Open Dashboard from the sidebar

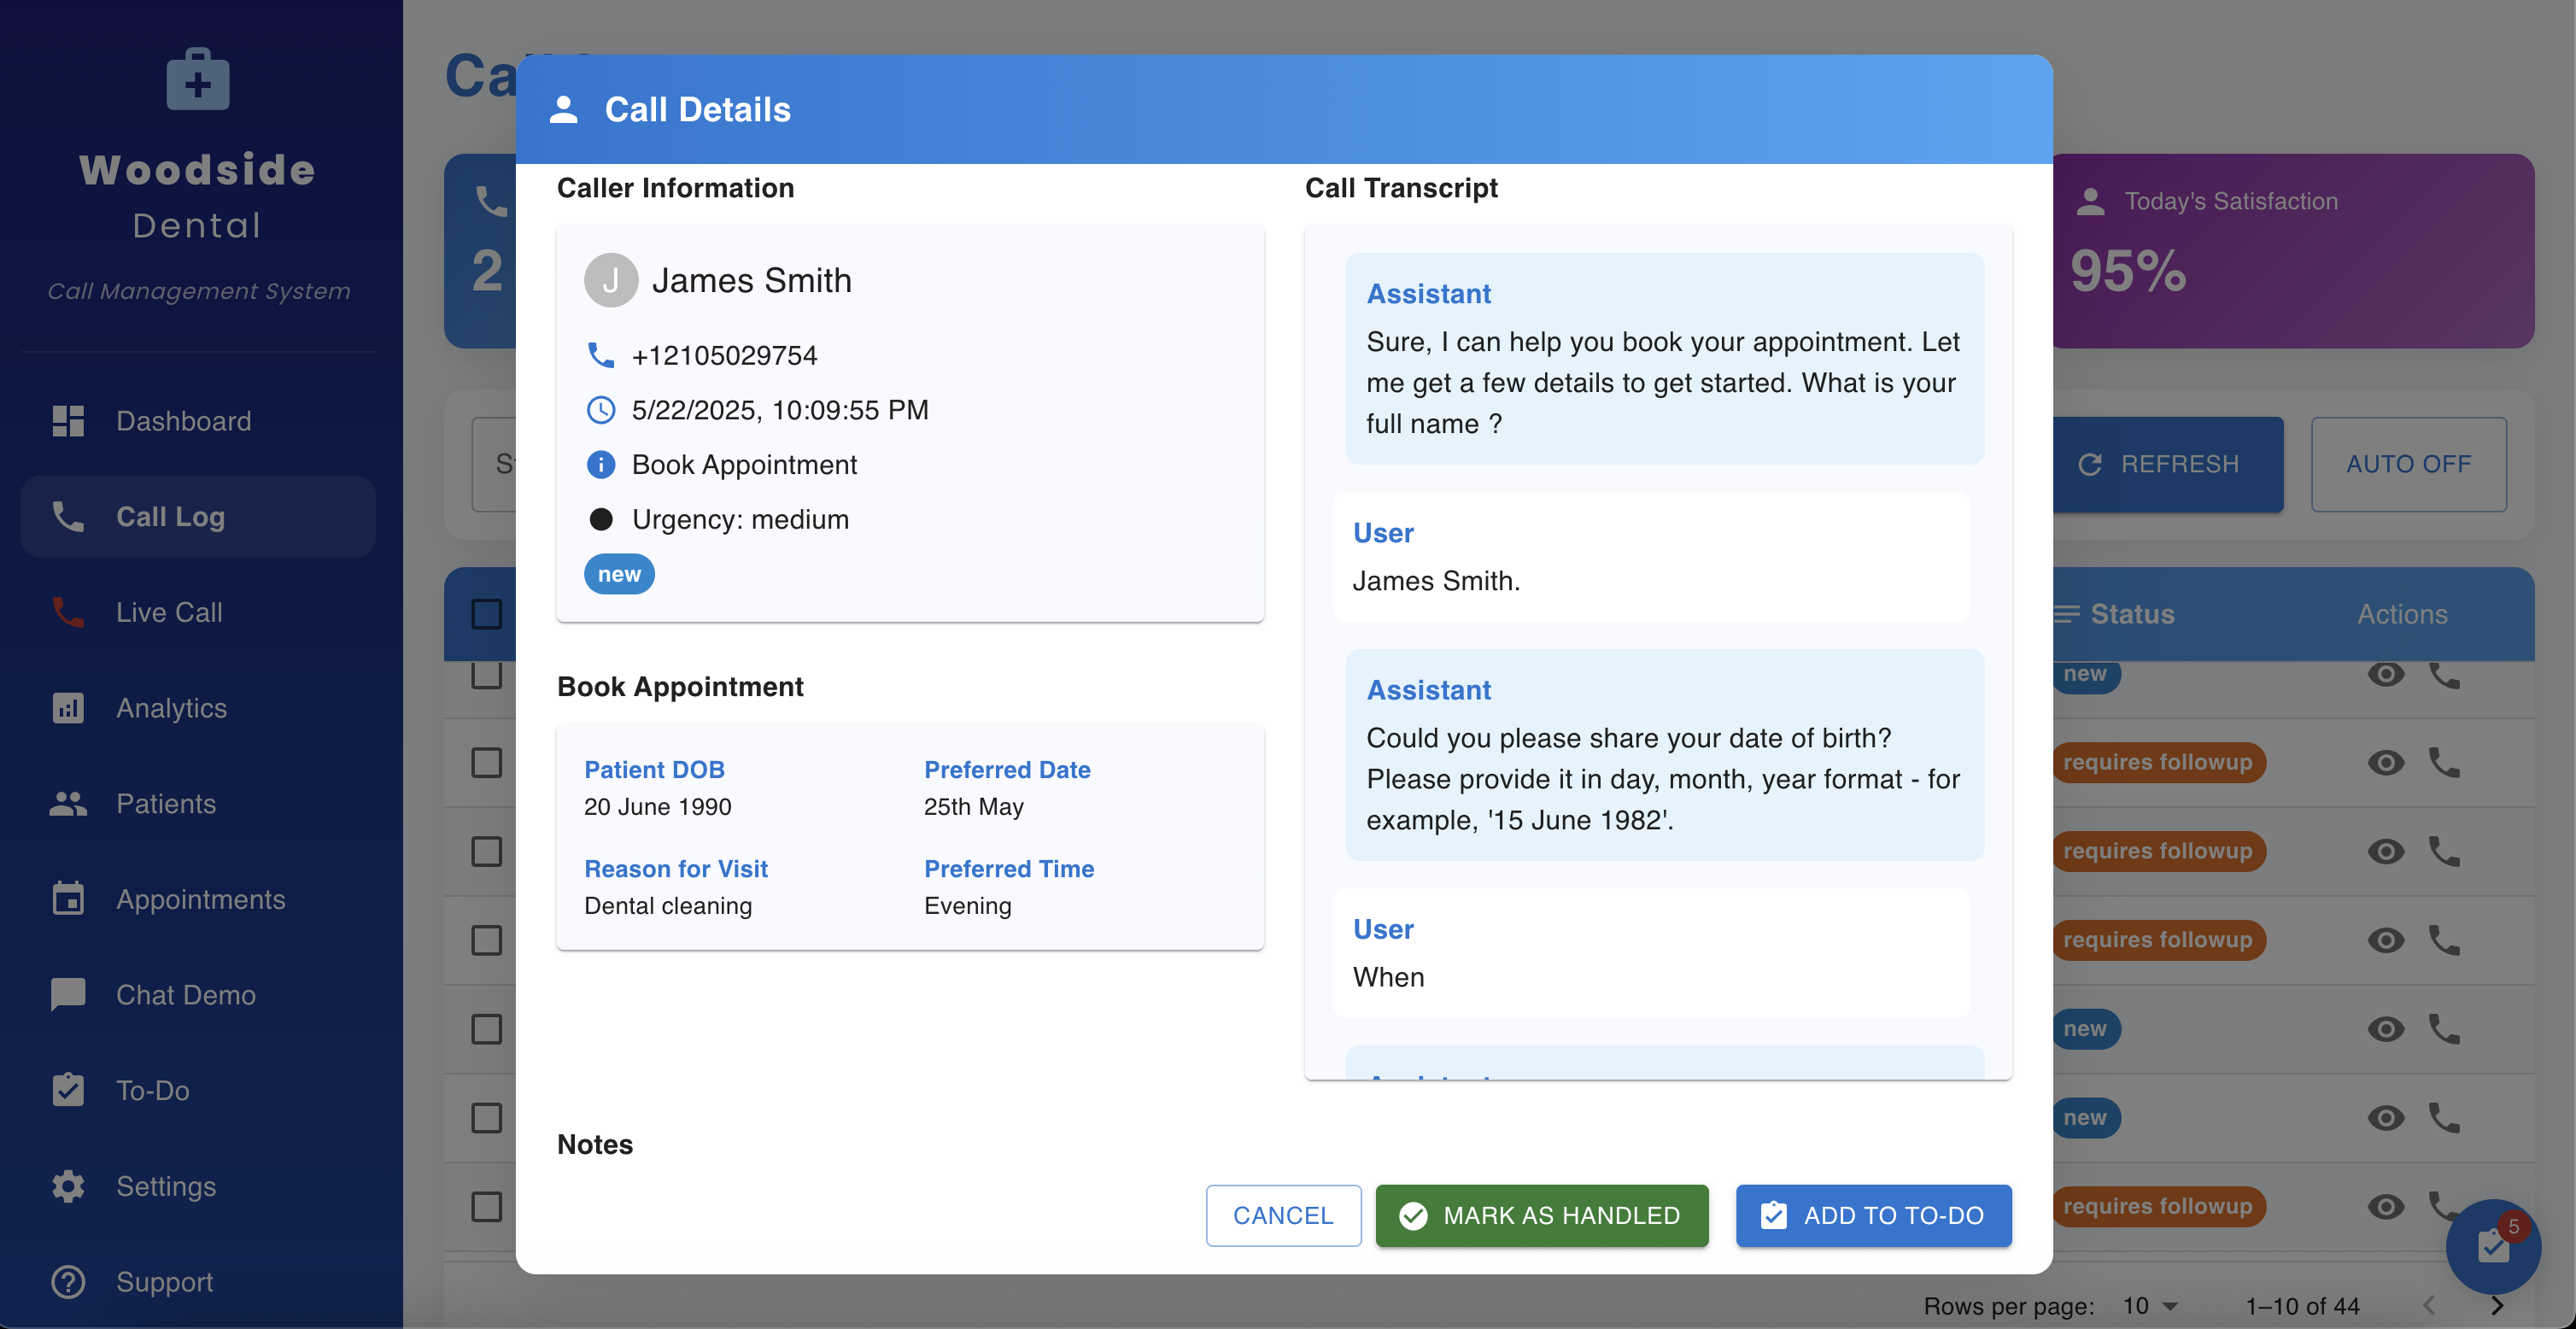198,421
